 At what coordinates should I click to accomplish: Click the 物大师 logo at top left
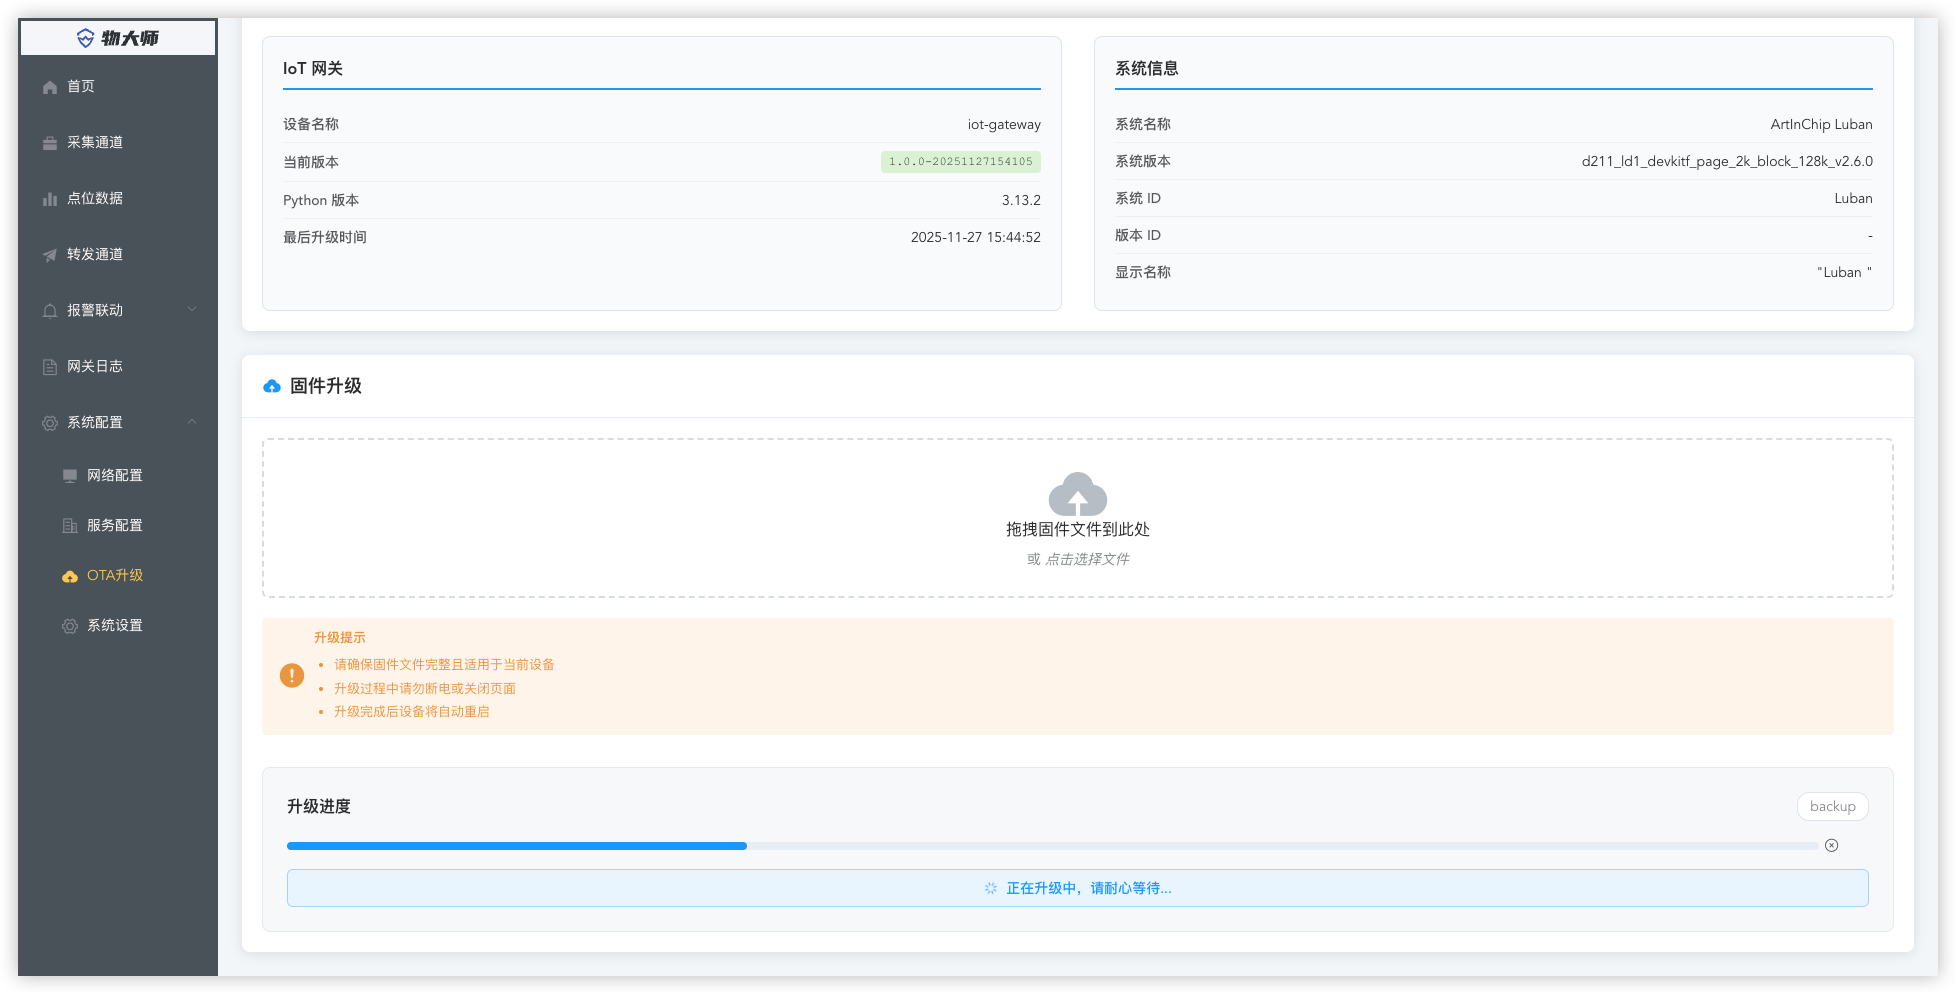(x=118, y=38)
